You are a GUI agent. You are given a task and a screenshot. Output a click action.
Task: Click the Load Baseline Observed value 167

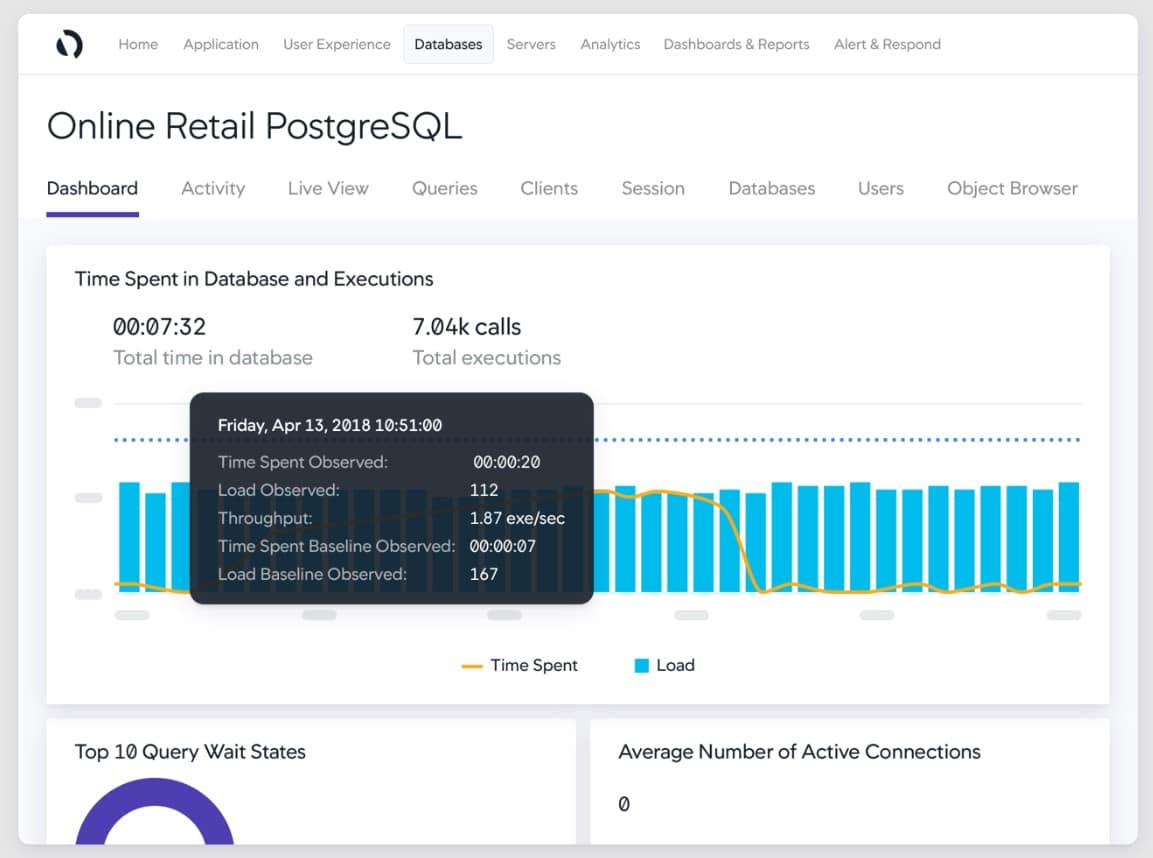click(x=484, y=574)
